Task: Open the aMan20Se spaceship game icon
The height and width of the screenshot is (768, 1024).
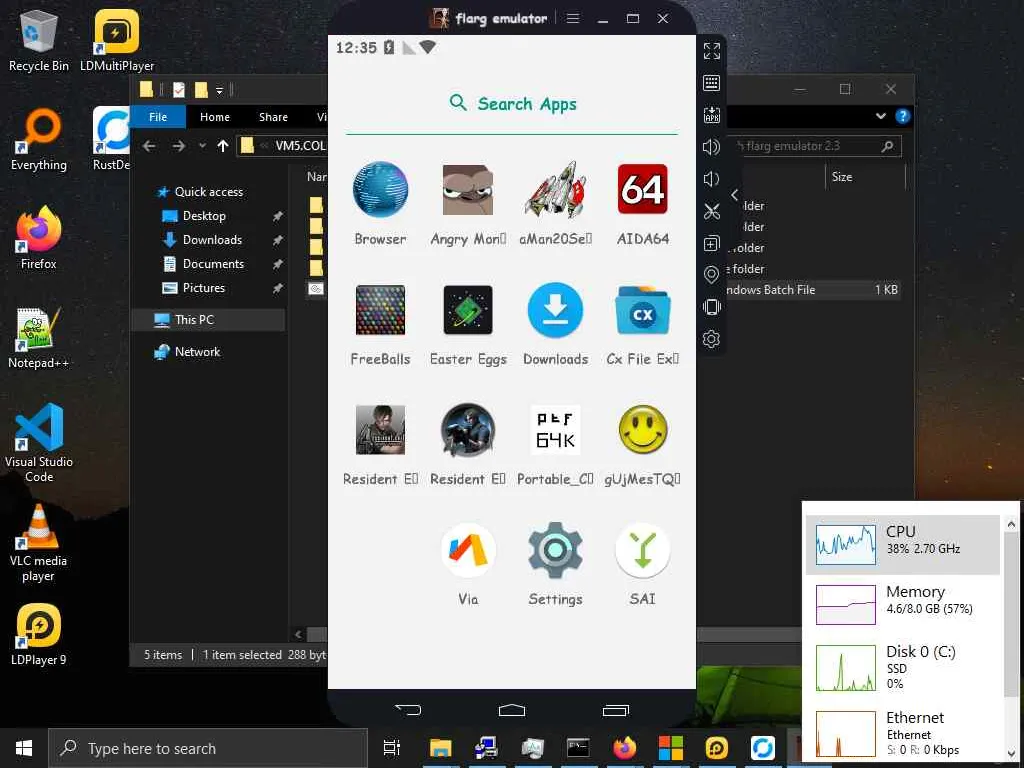Action: 555,190
